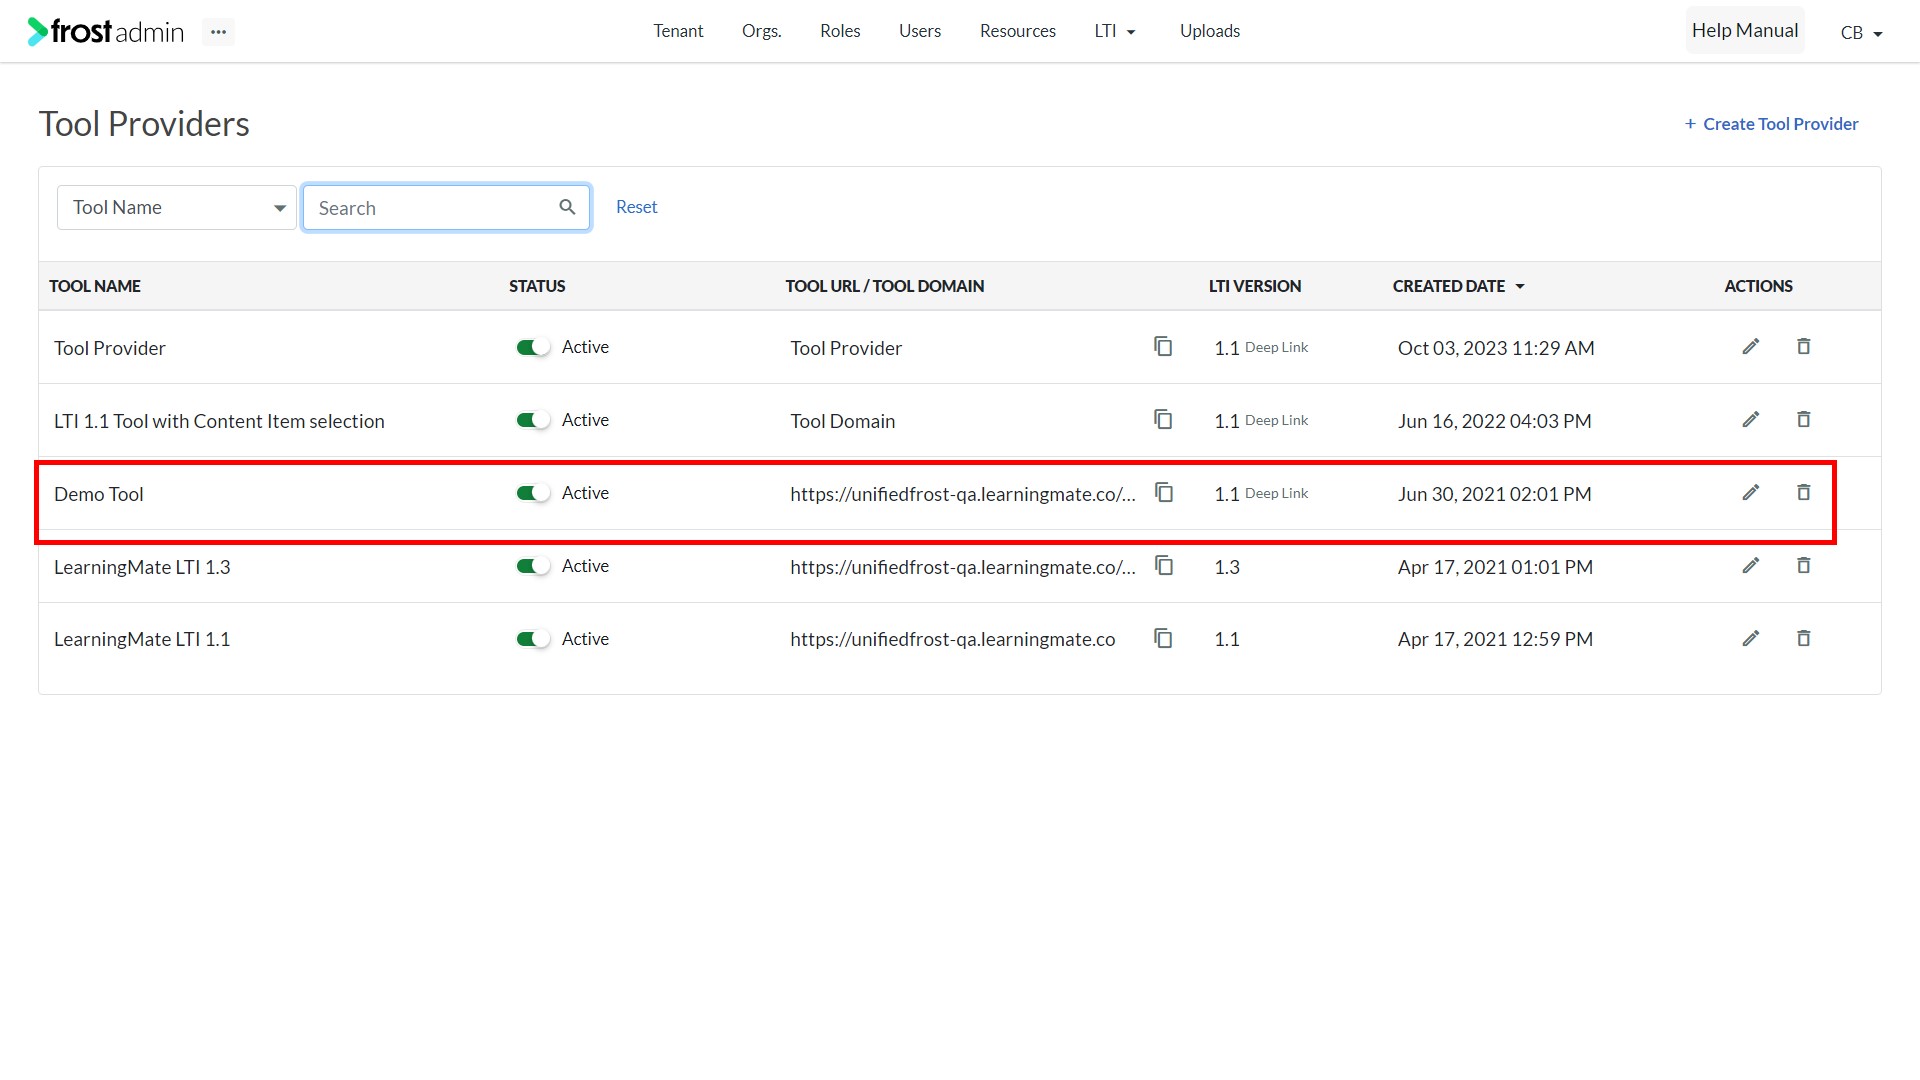
Task: Edit the Tool Provider row
Action: (1751, 346)
